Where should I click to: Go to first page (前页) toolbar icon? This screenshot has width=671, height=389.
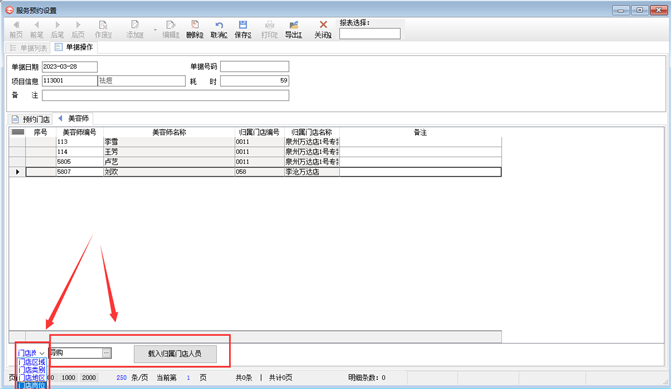[16, 25]
